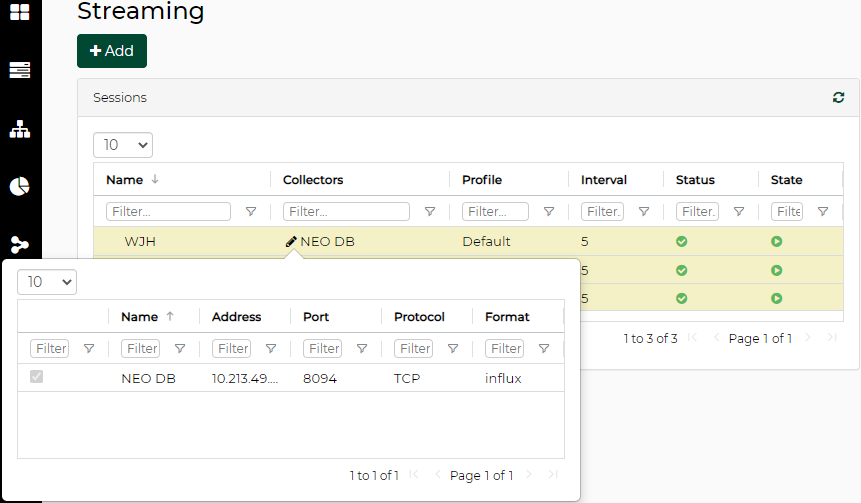The image size is (861, 503).
Task: Sort collectors by Port column header
Action: click(316, 317)
